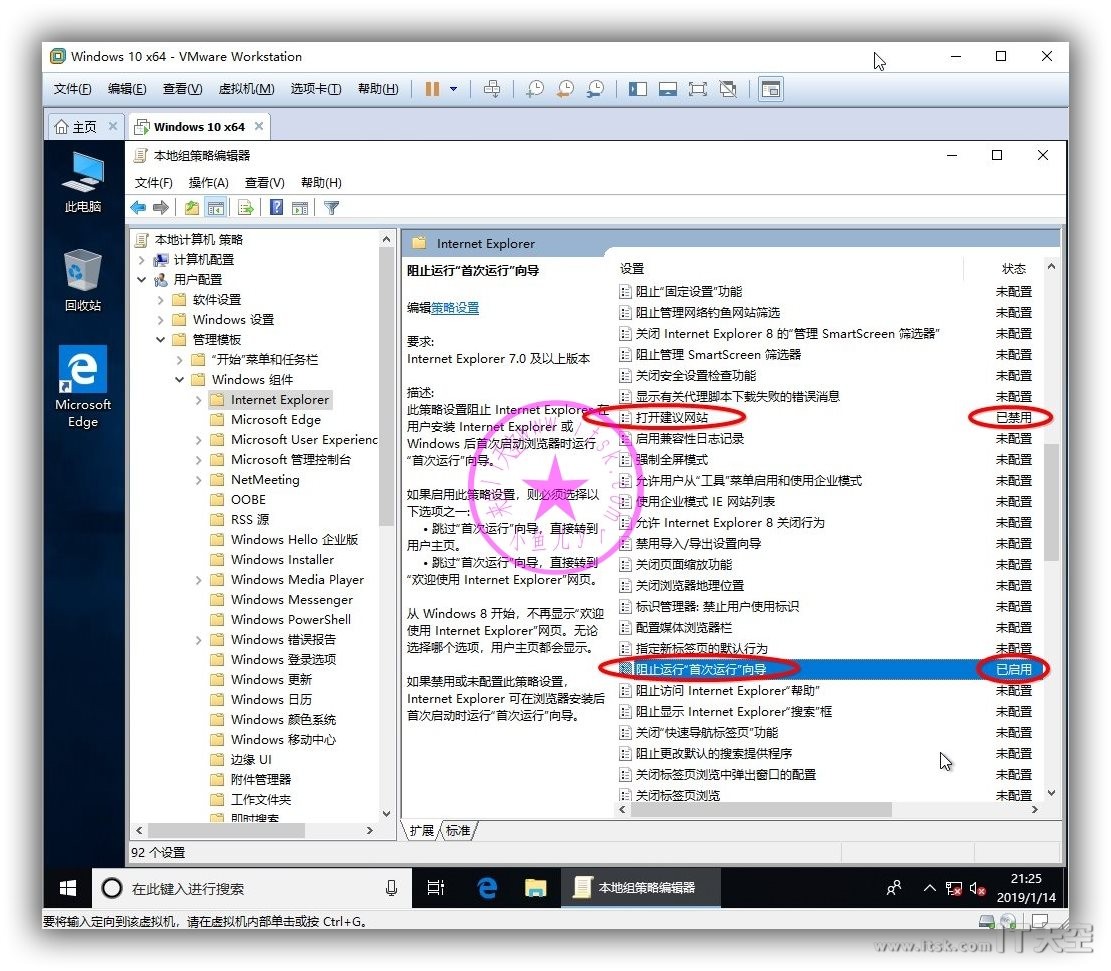
Task: Expand the 软件设置 folder node
Action: (x=161, y=300)
